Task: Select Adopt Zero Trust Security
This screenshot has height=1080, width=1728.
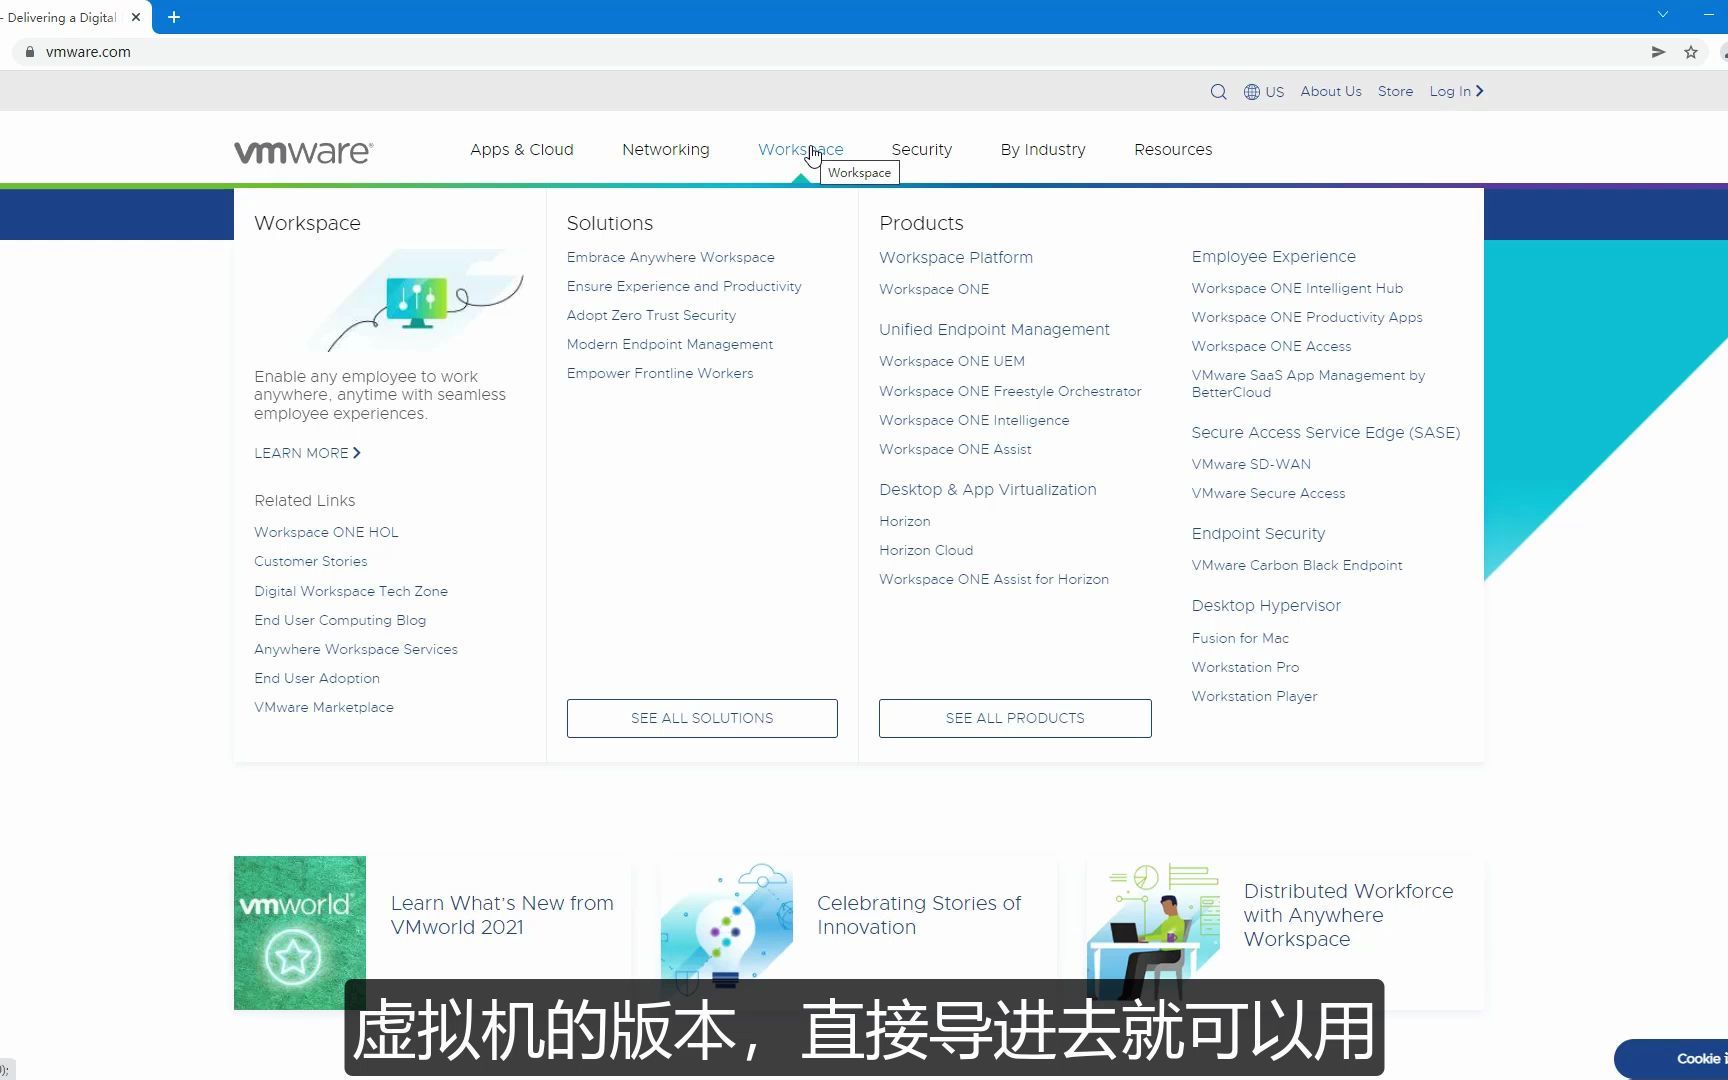Action: coord(651,315)
